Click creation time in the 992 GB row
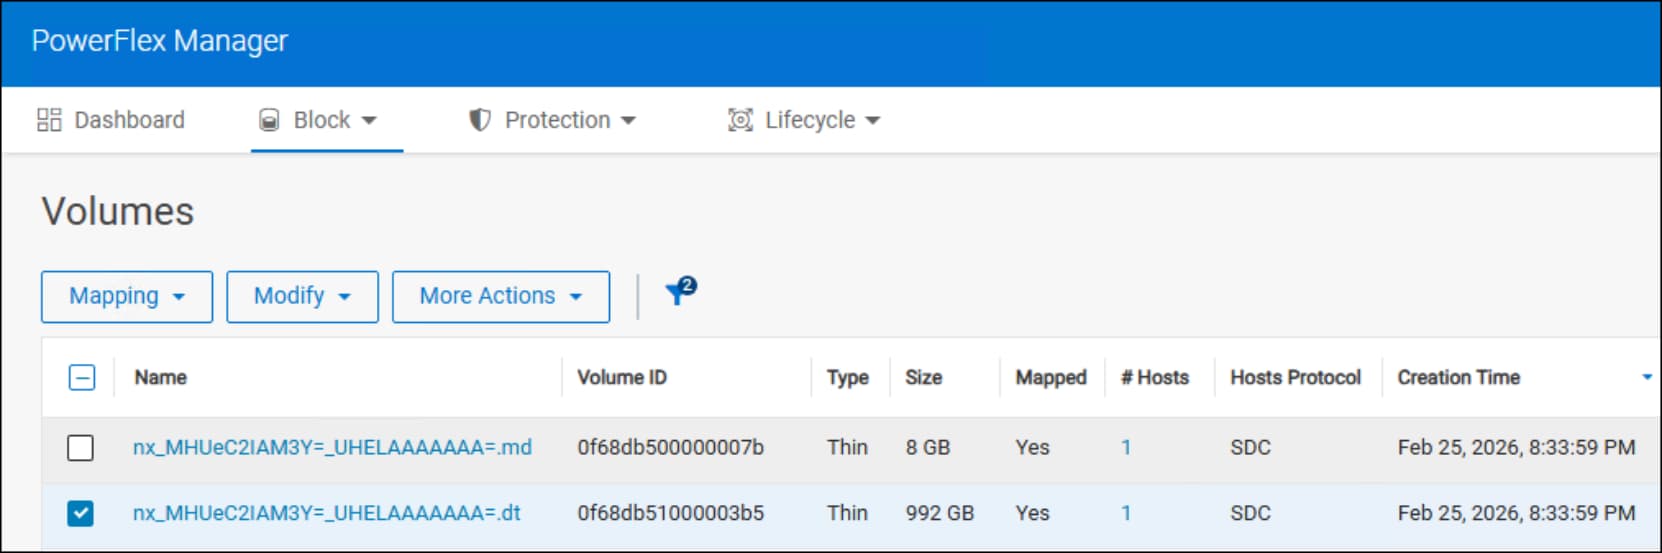Viewport: 1662px width, 553px height. pyautogui.click(x=1517, y=513)
